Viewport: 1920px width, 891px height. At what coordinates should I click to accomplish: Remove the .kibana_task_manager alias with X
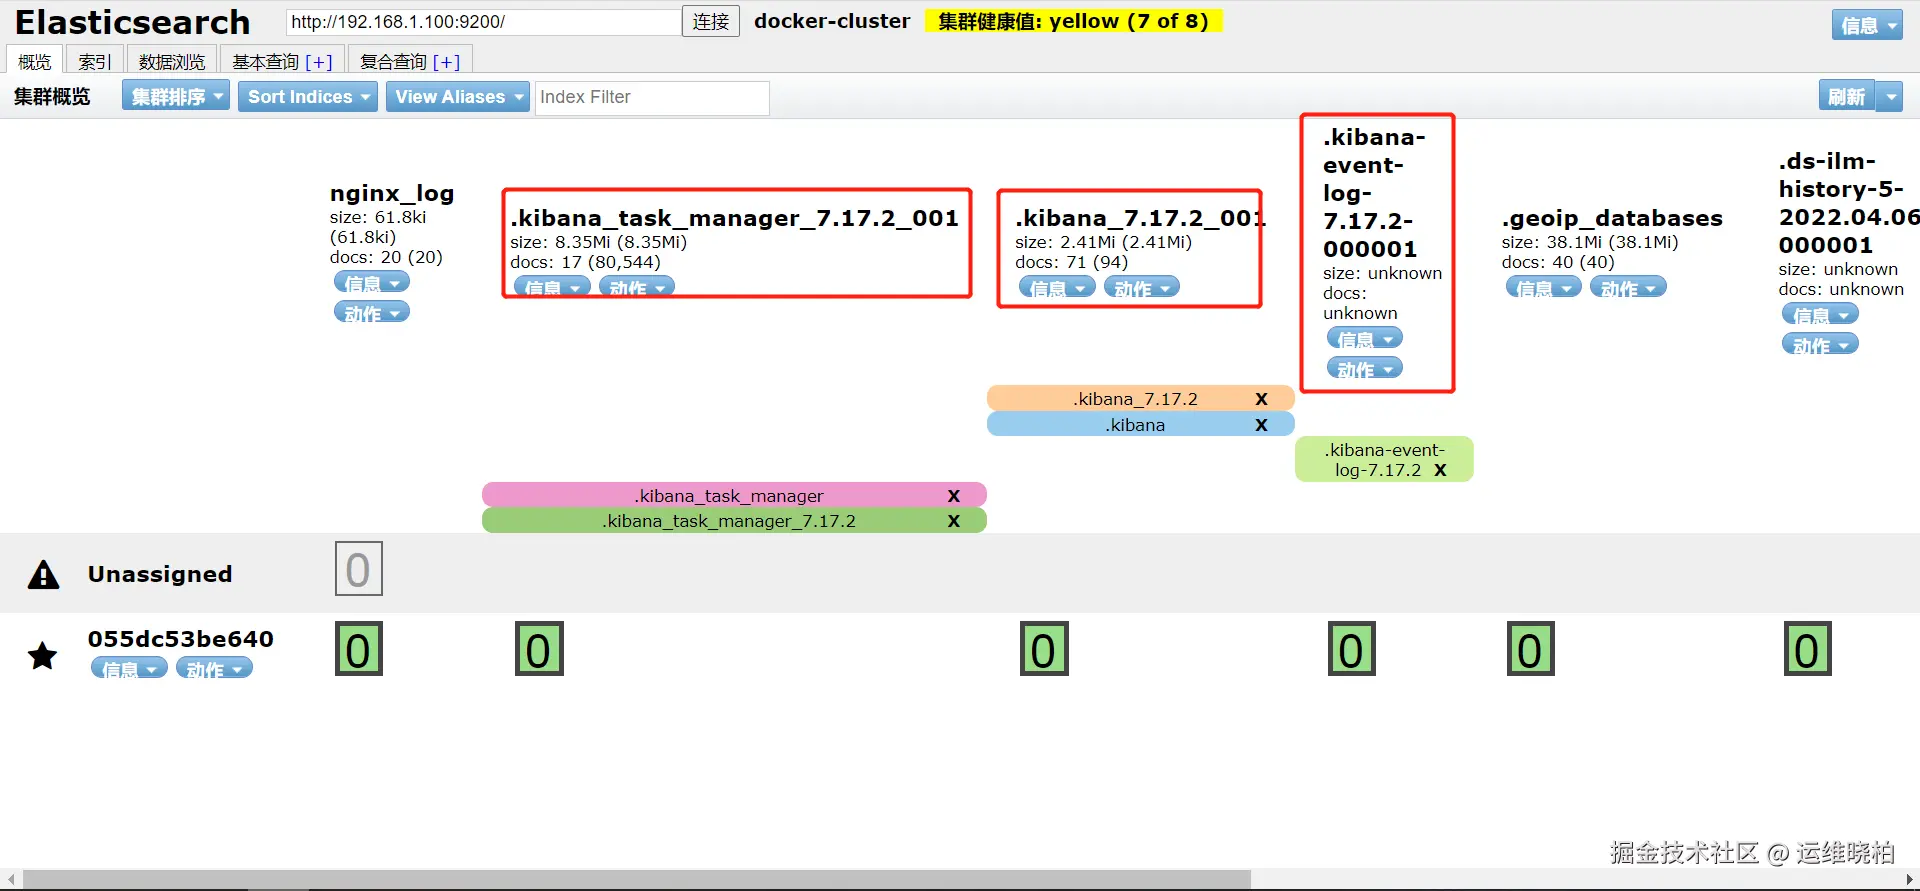click(953, 496)
